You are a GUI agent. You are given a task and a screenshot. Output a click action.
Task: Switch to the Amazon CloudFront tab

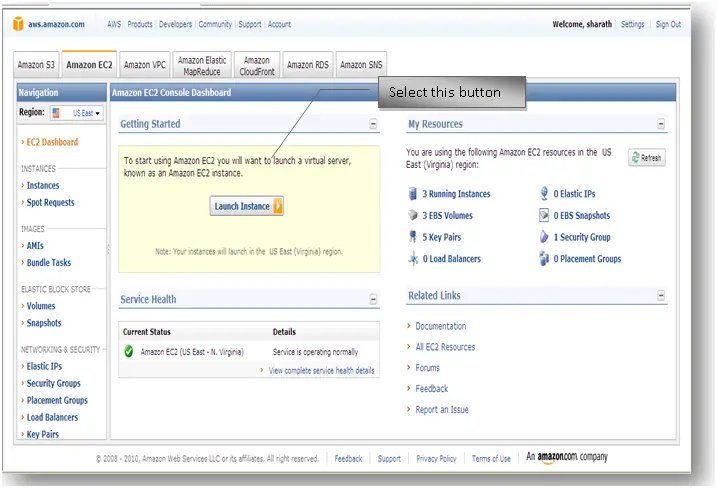click(257, 65)
